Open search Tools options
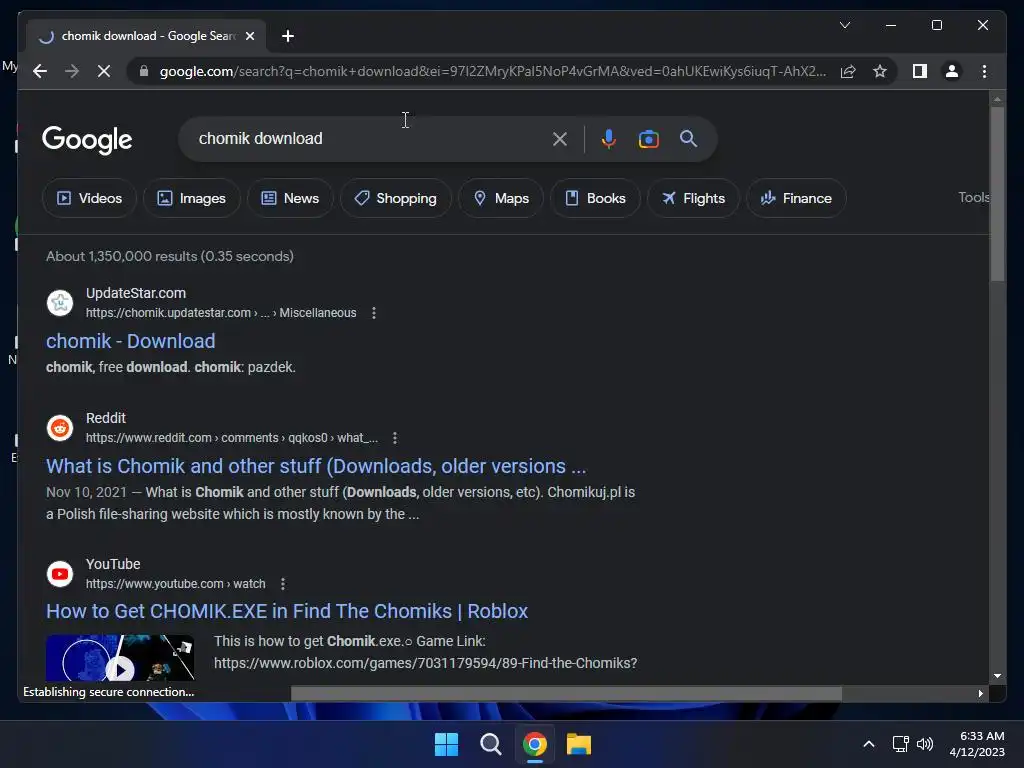1024x768 pixels. pyautogui.click(x=973, y=197)
